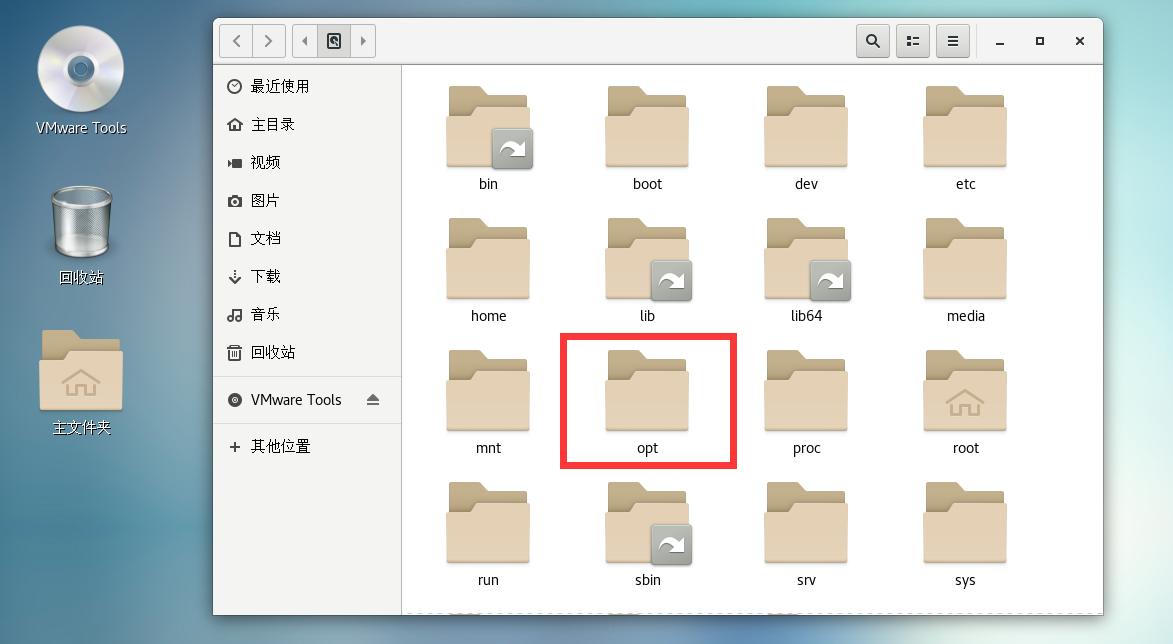The width and height of the screenshot is (1173, 644).
Task: Open 回收站 from the sidebar
Action: tap(276, 352)
